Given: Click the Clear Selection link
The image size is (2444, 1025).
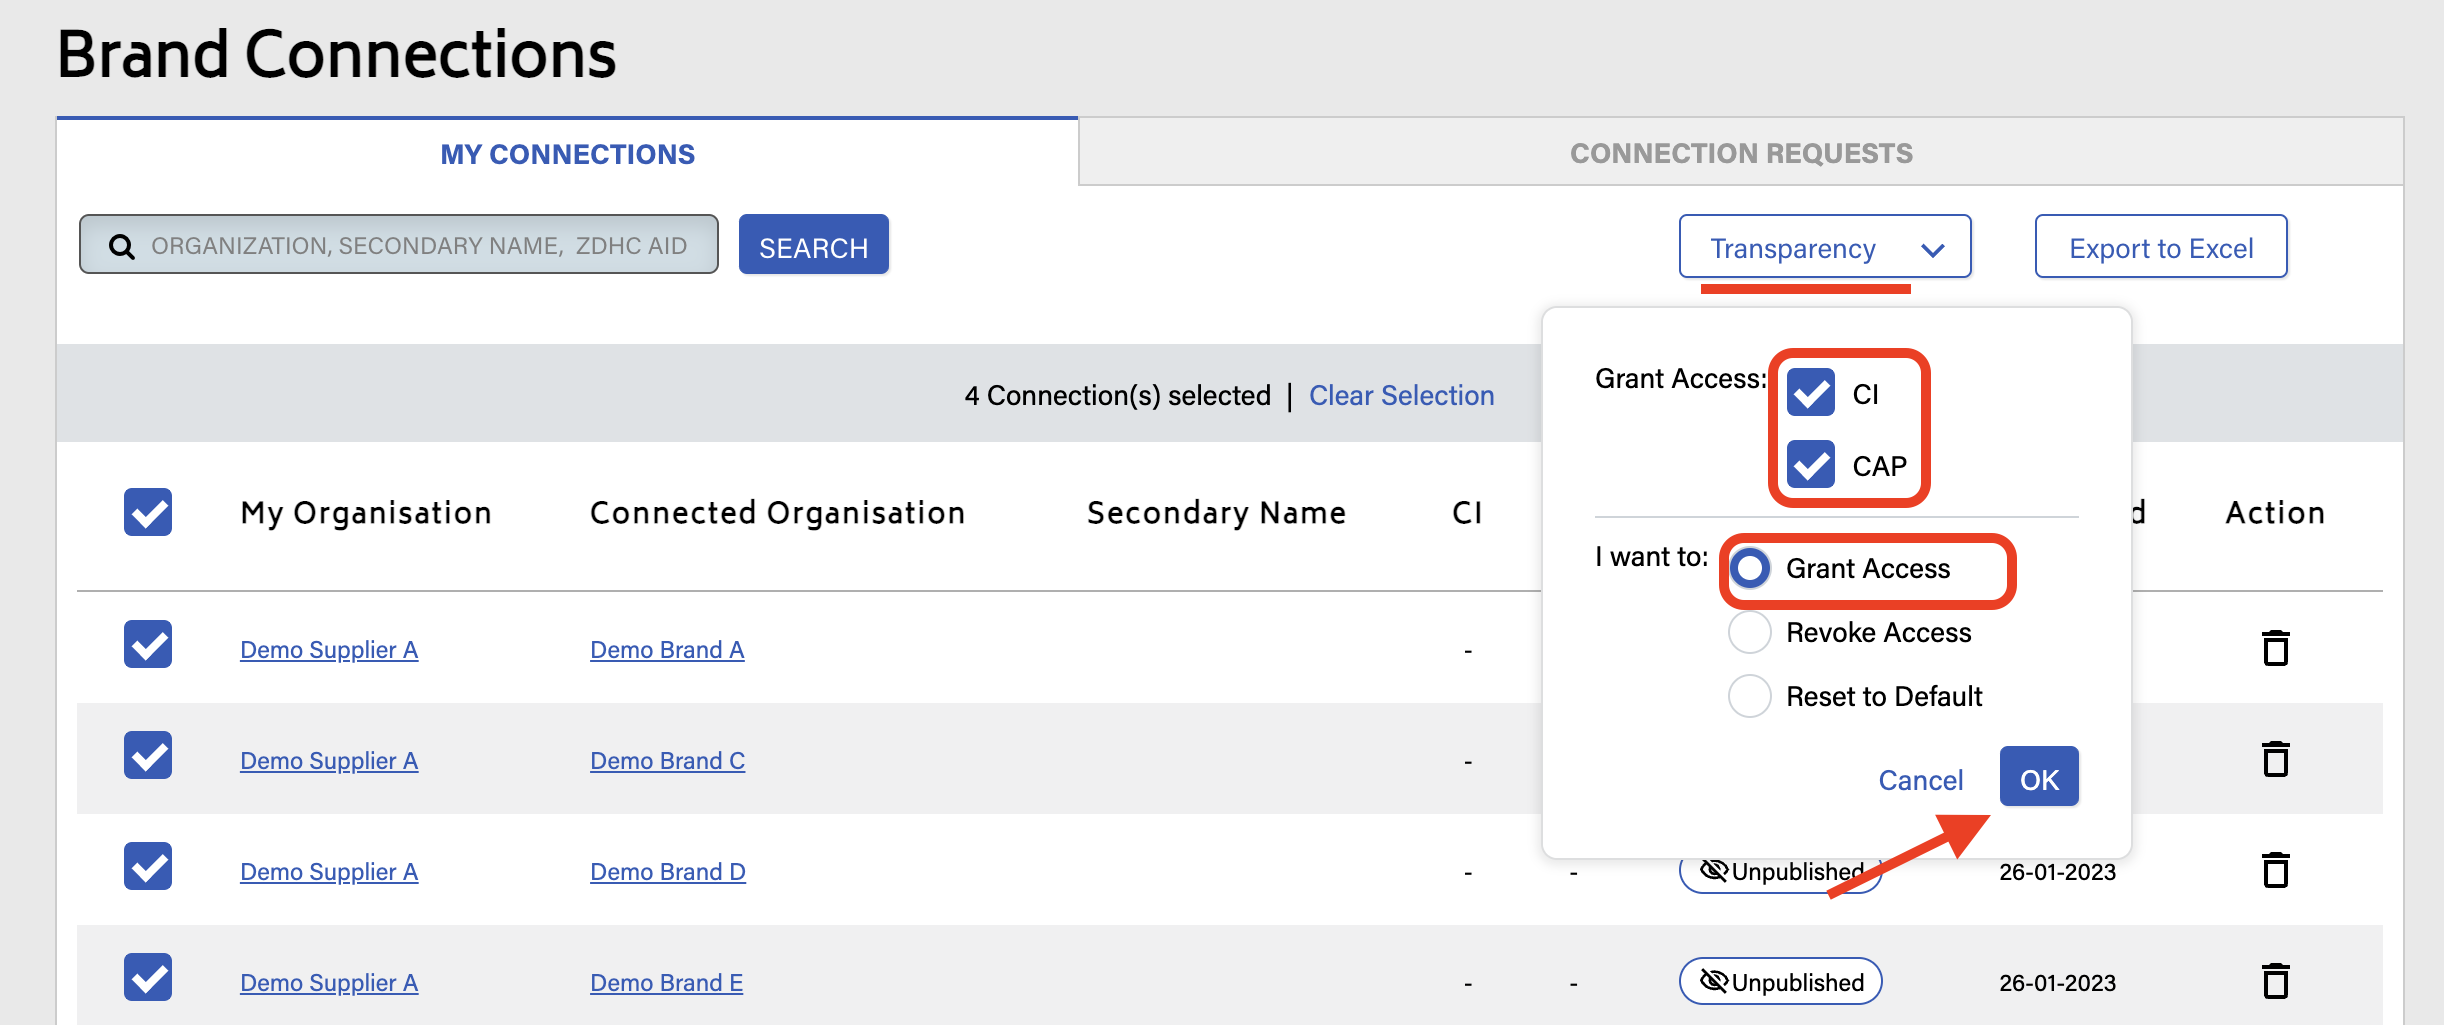Looking at the screenshot, I should point(1401,396).
